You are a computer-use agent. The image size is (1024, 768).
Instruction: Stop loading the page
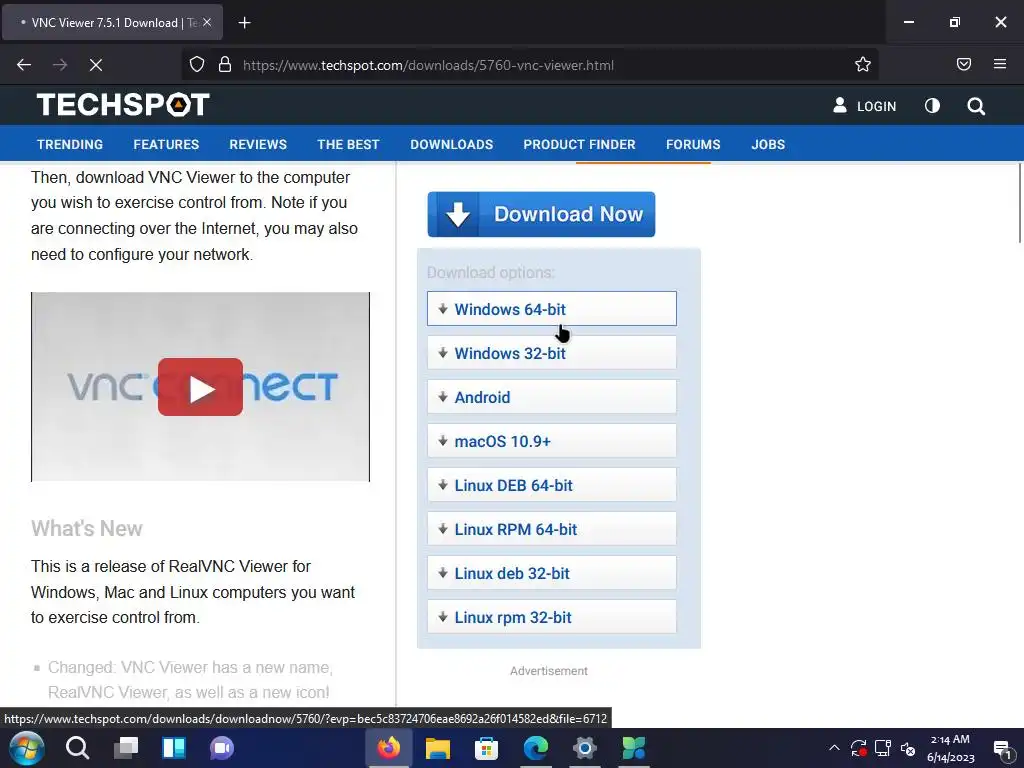click(x=95, y=65)
